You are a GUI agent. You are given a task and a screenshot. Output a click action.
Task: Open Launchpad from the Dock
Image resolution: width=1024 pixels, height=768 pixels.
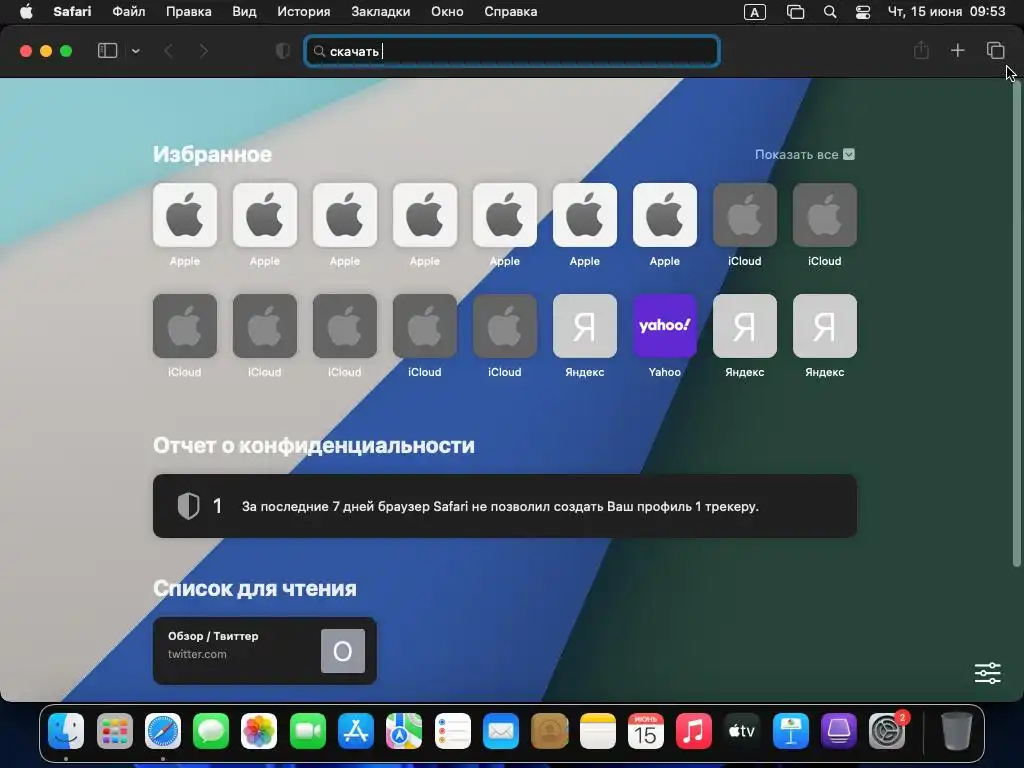coord(115,731)
